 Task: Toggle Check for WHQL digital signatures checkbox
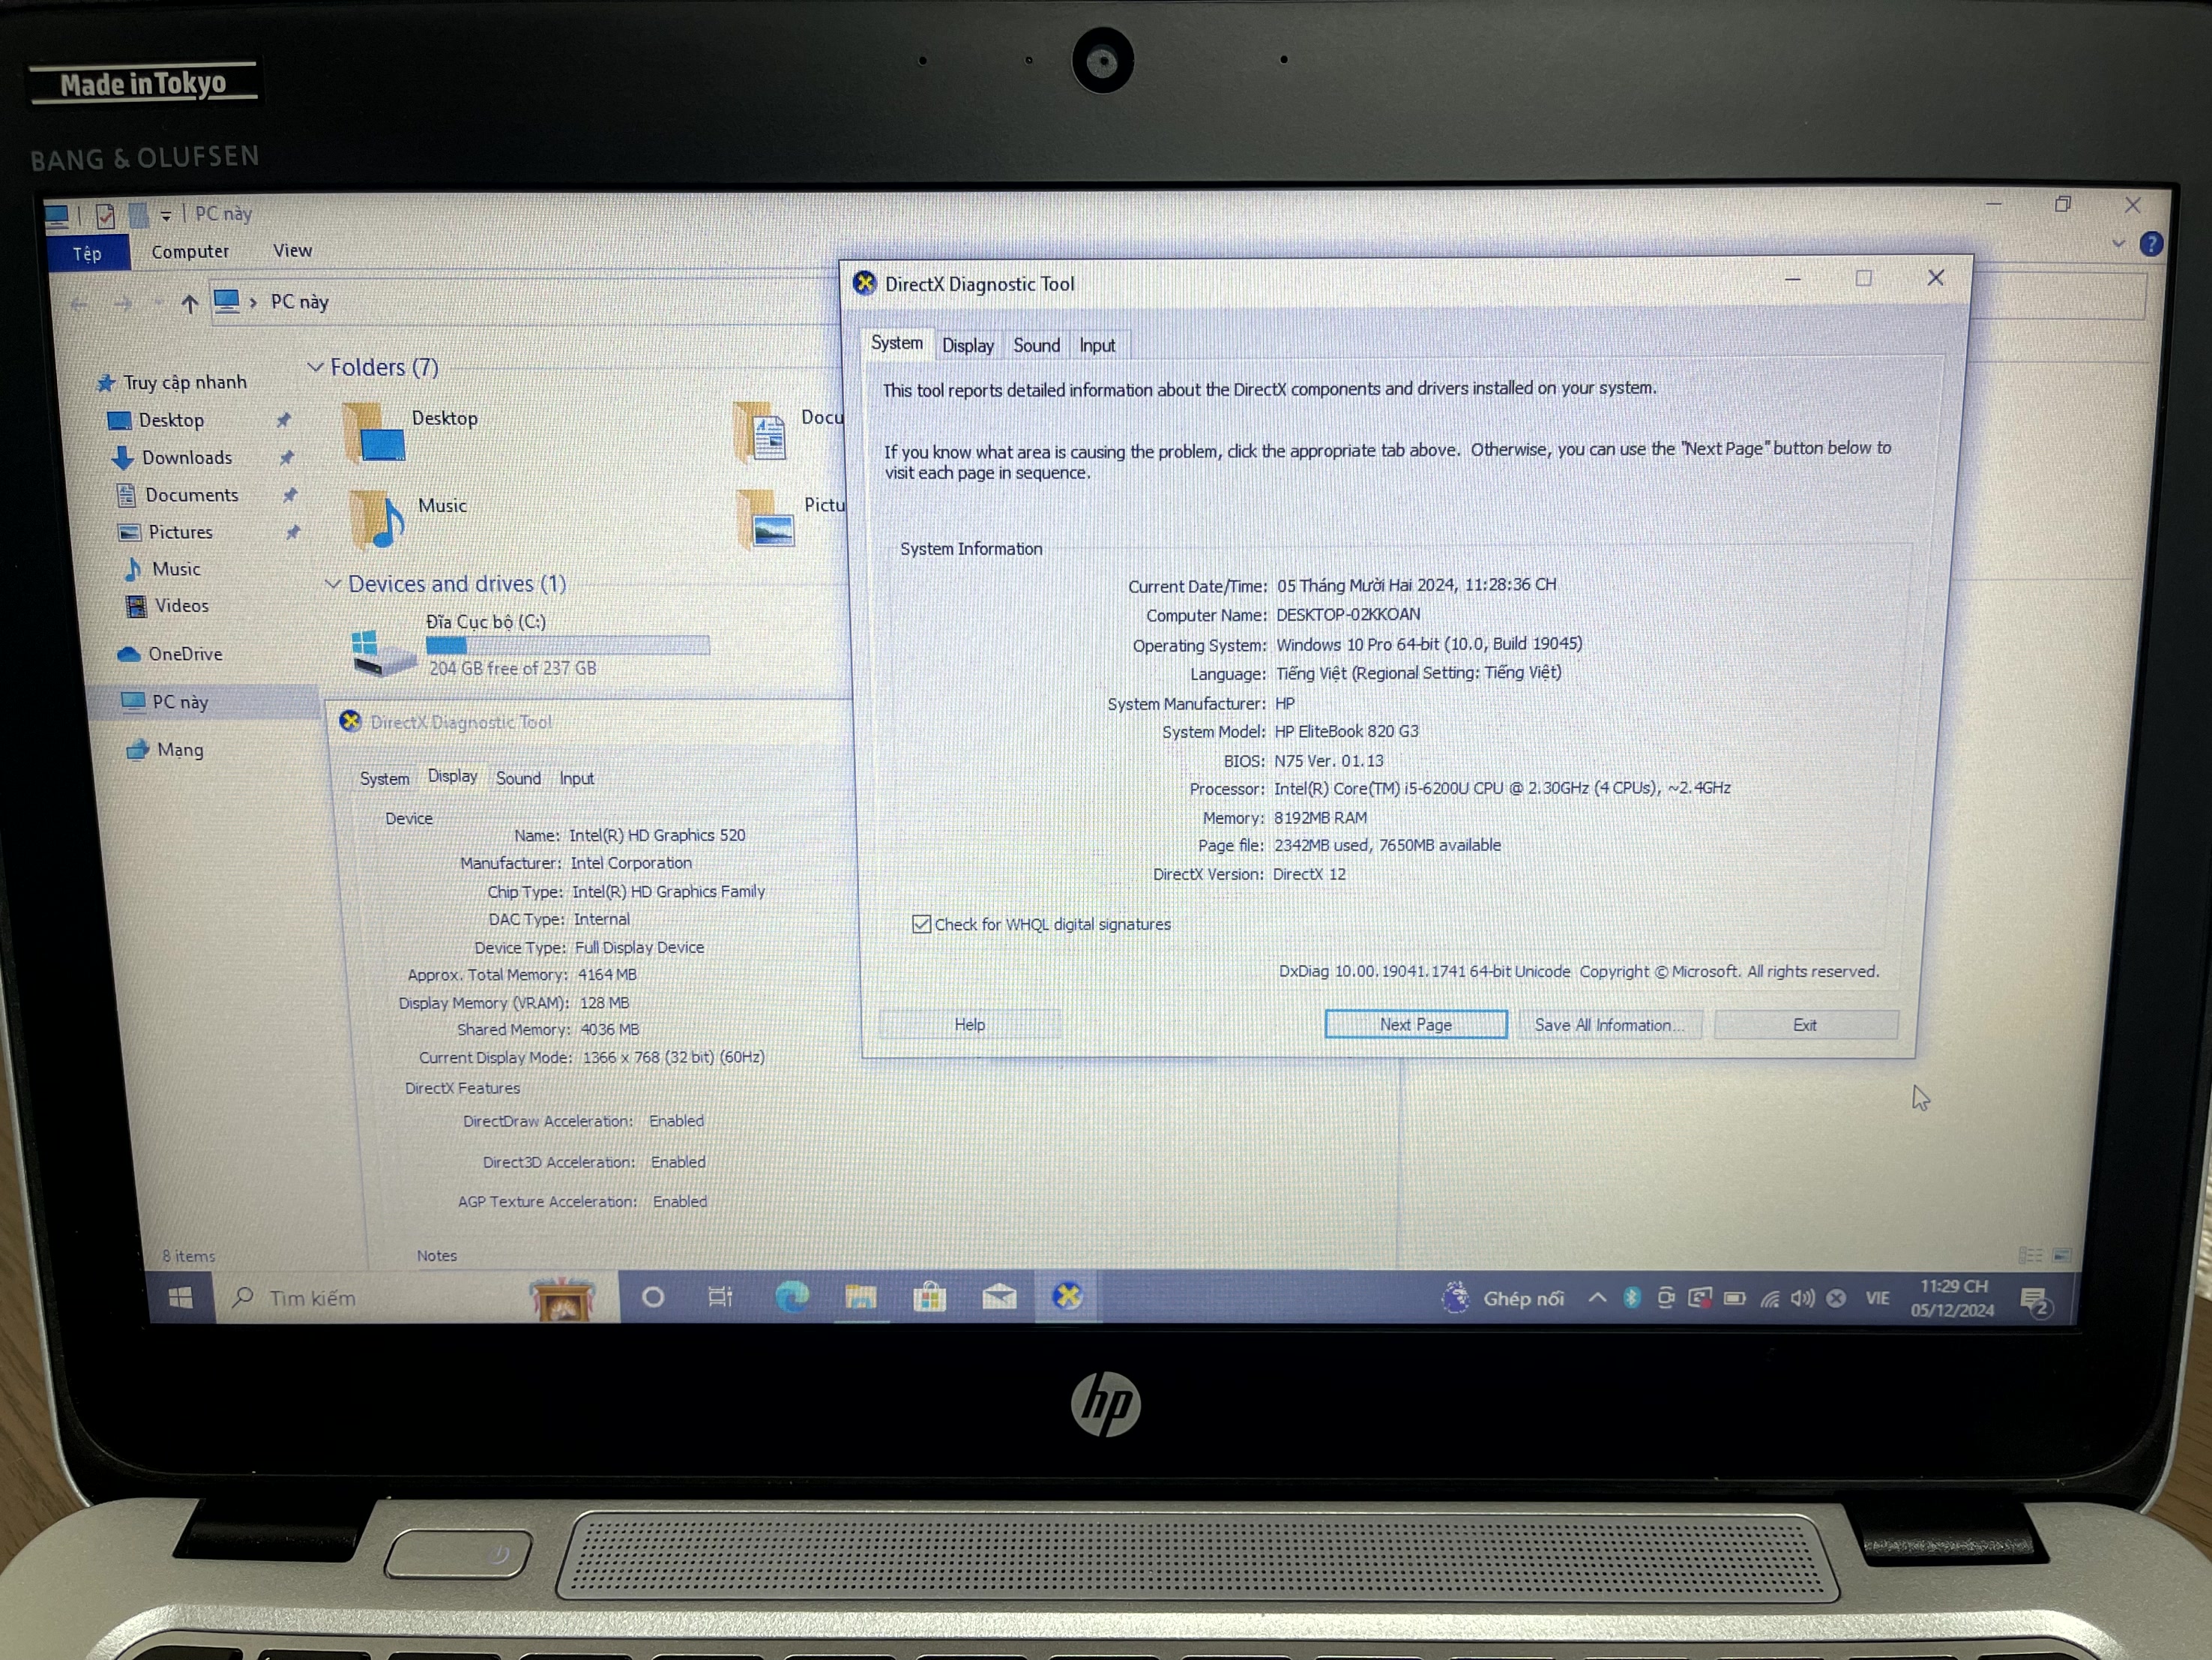point(921,924)
